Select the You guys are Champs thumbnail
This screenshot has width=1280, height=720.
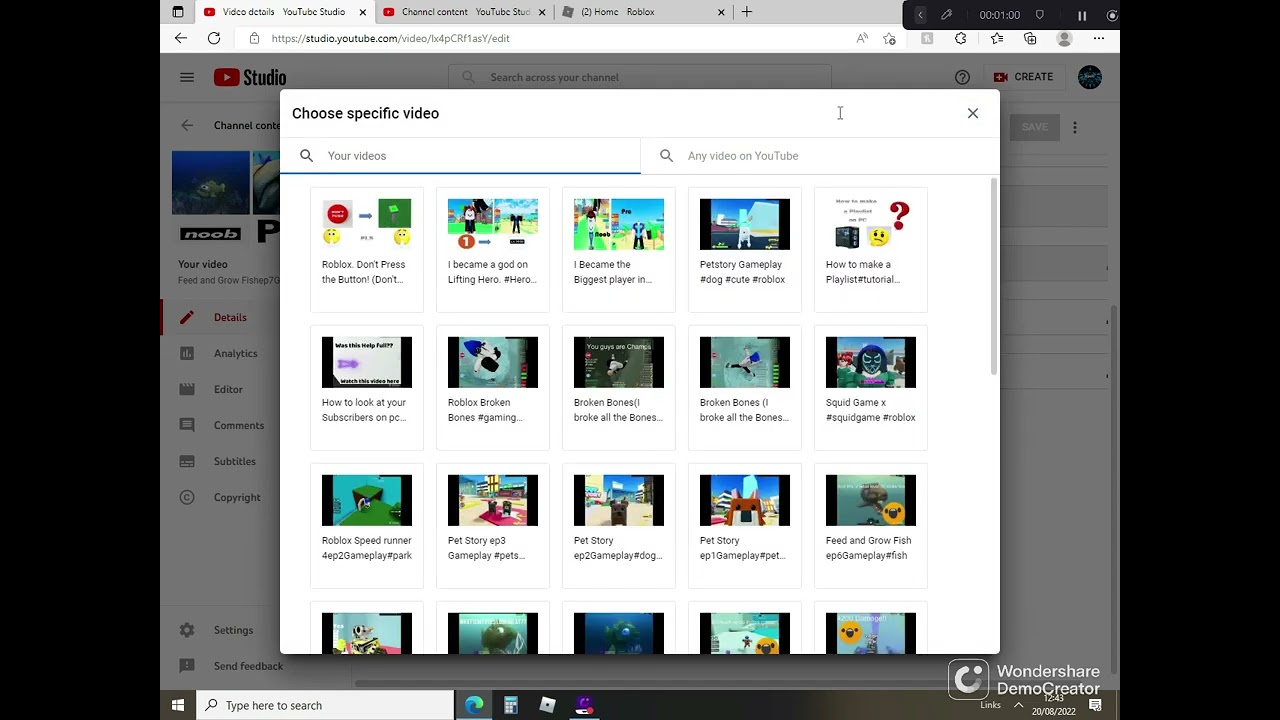click(x=619, y=362)
